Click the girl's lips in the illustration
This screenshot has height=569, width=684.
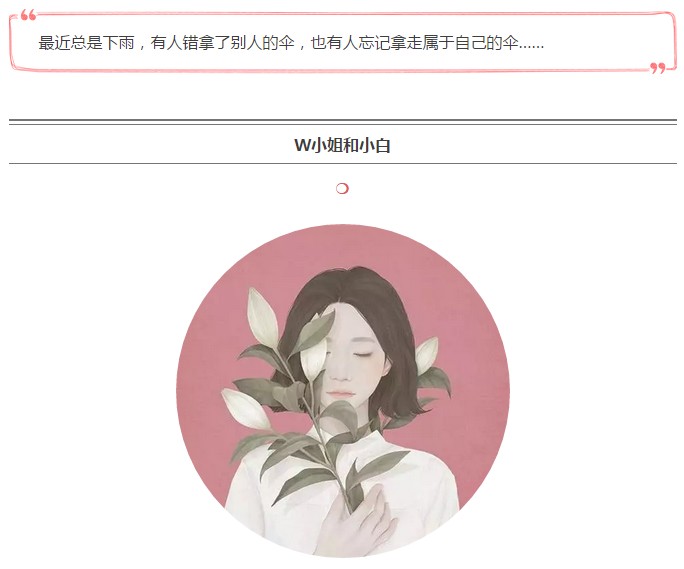[341, 394]
